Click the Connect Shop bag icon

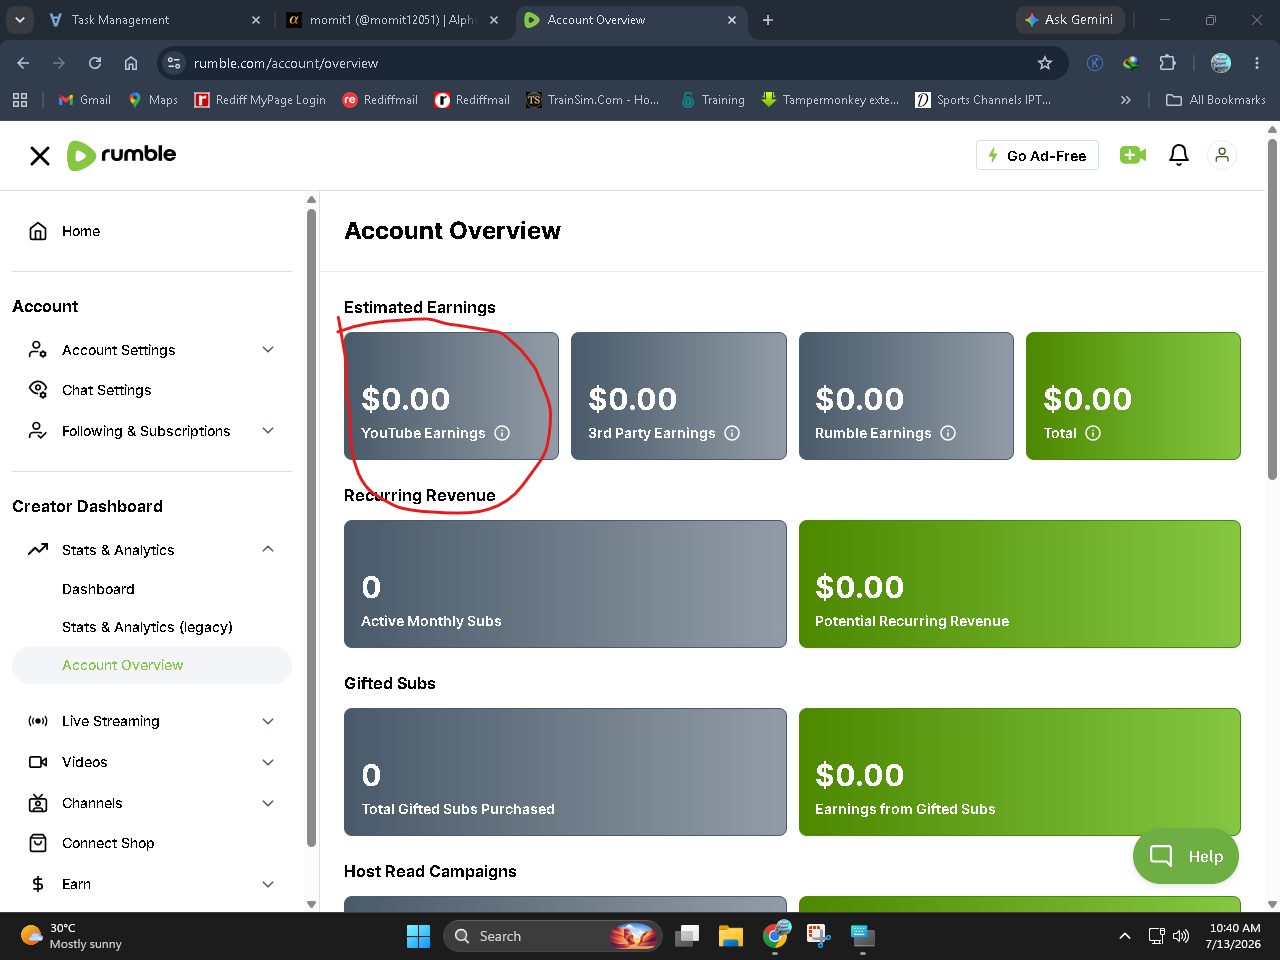click(38, 843)
